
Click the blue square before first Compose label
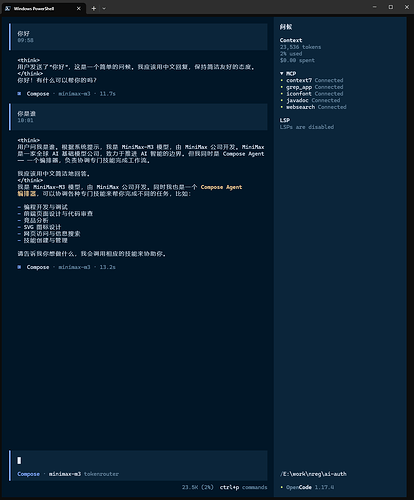coord(19,94)
